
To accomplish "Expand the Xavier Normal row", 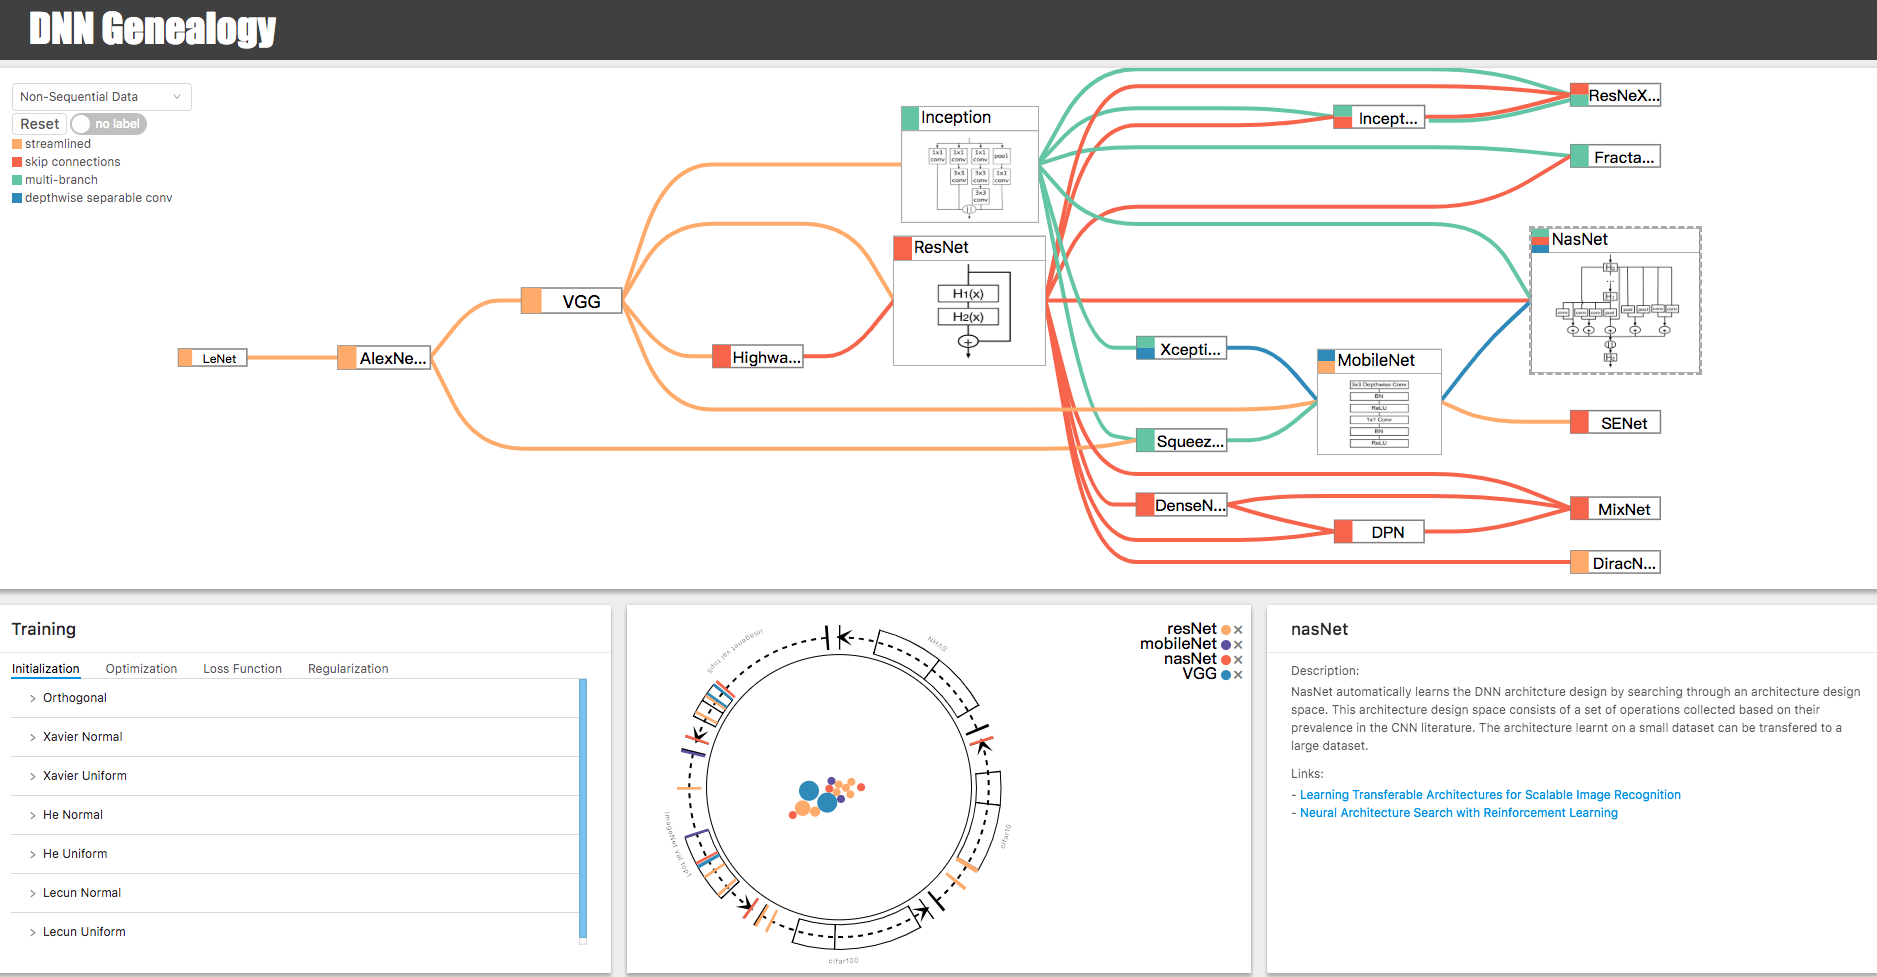I will coord(295,737).
